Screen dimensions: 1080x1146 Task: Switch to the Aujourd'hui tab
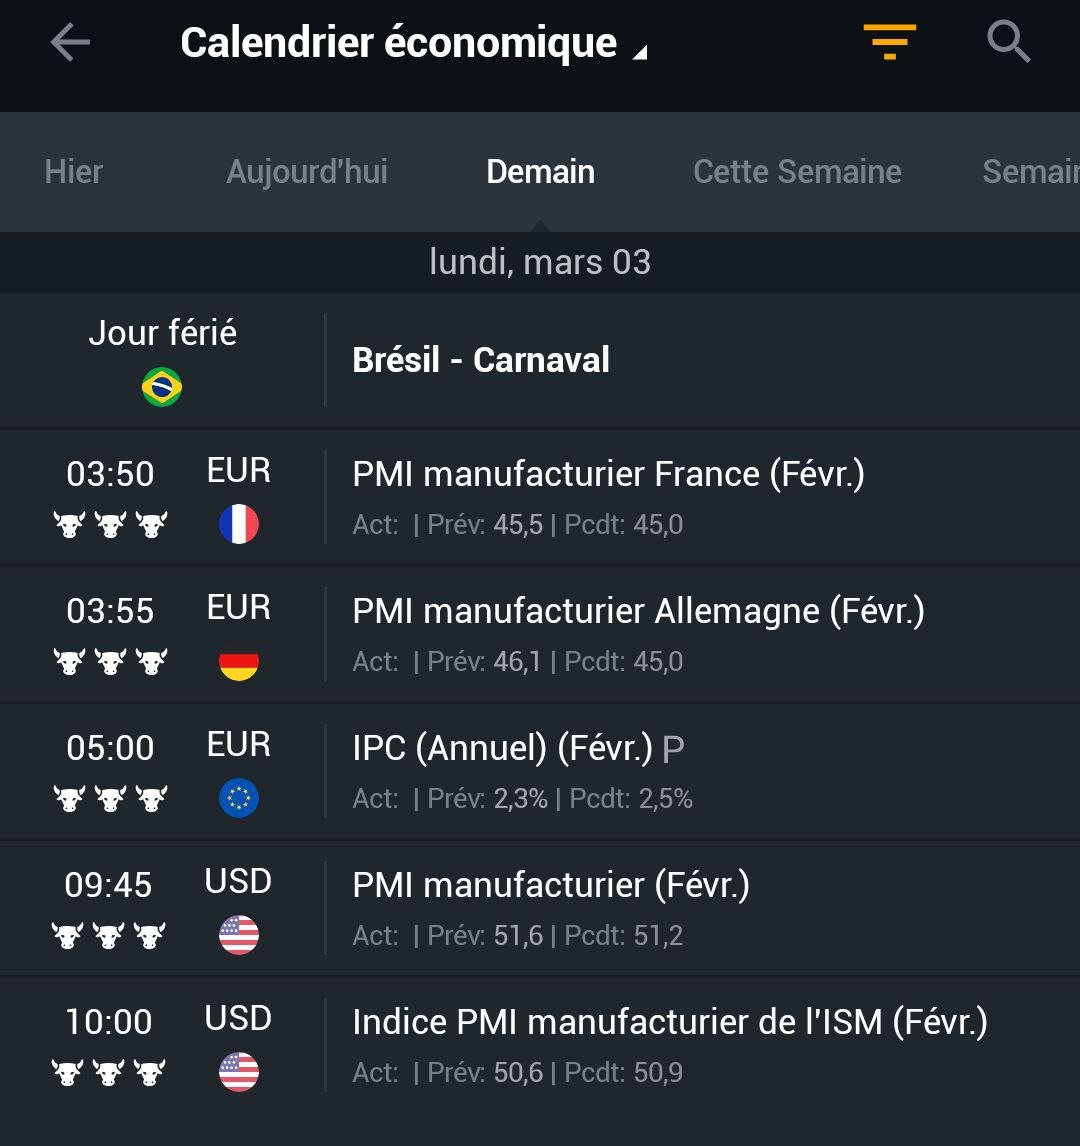click(307, 172)
